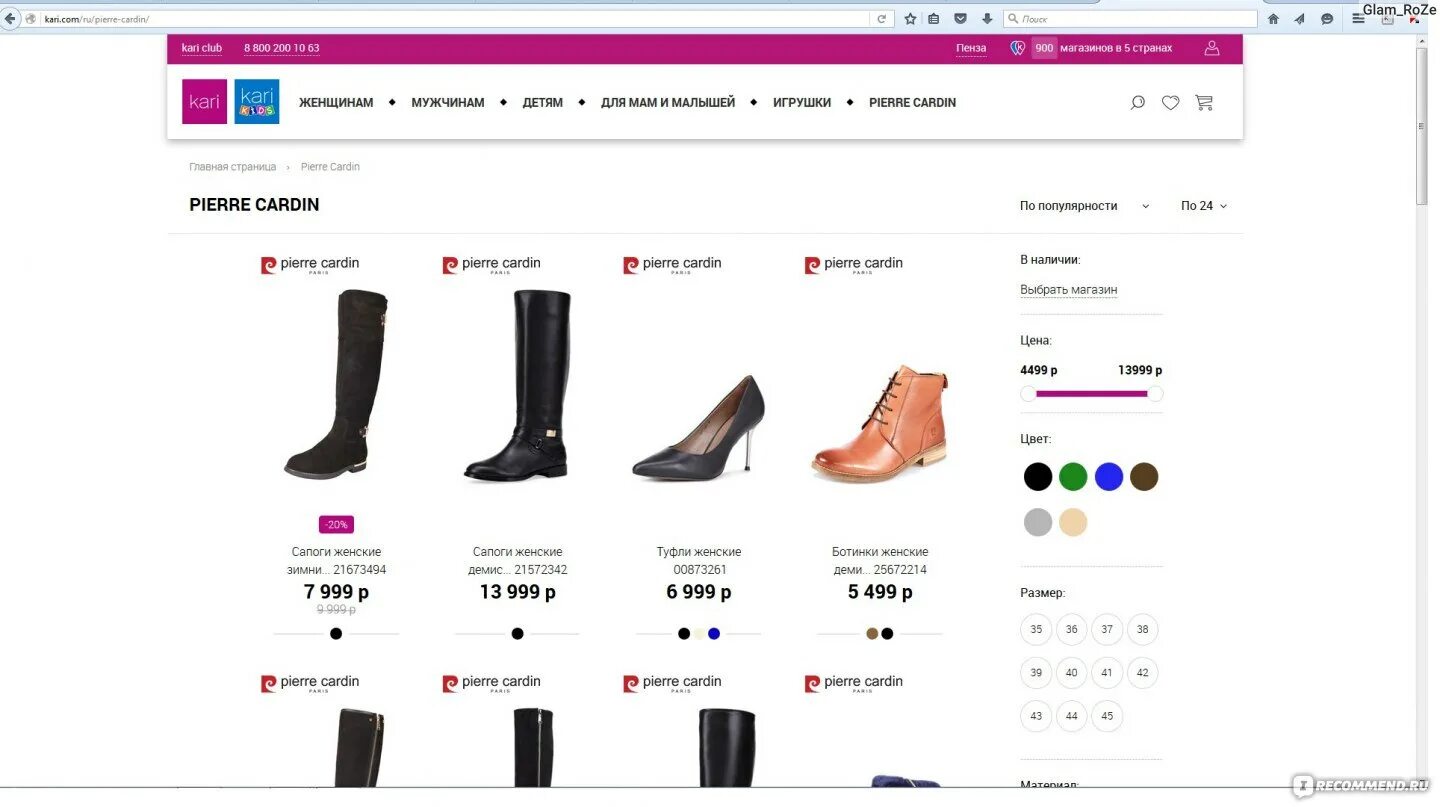Click the browser search field
The width and height of the screenshot is (1440, 807).
point(1130,18)
